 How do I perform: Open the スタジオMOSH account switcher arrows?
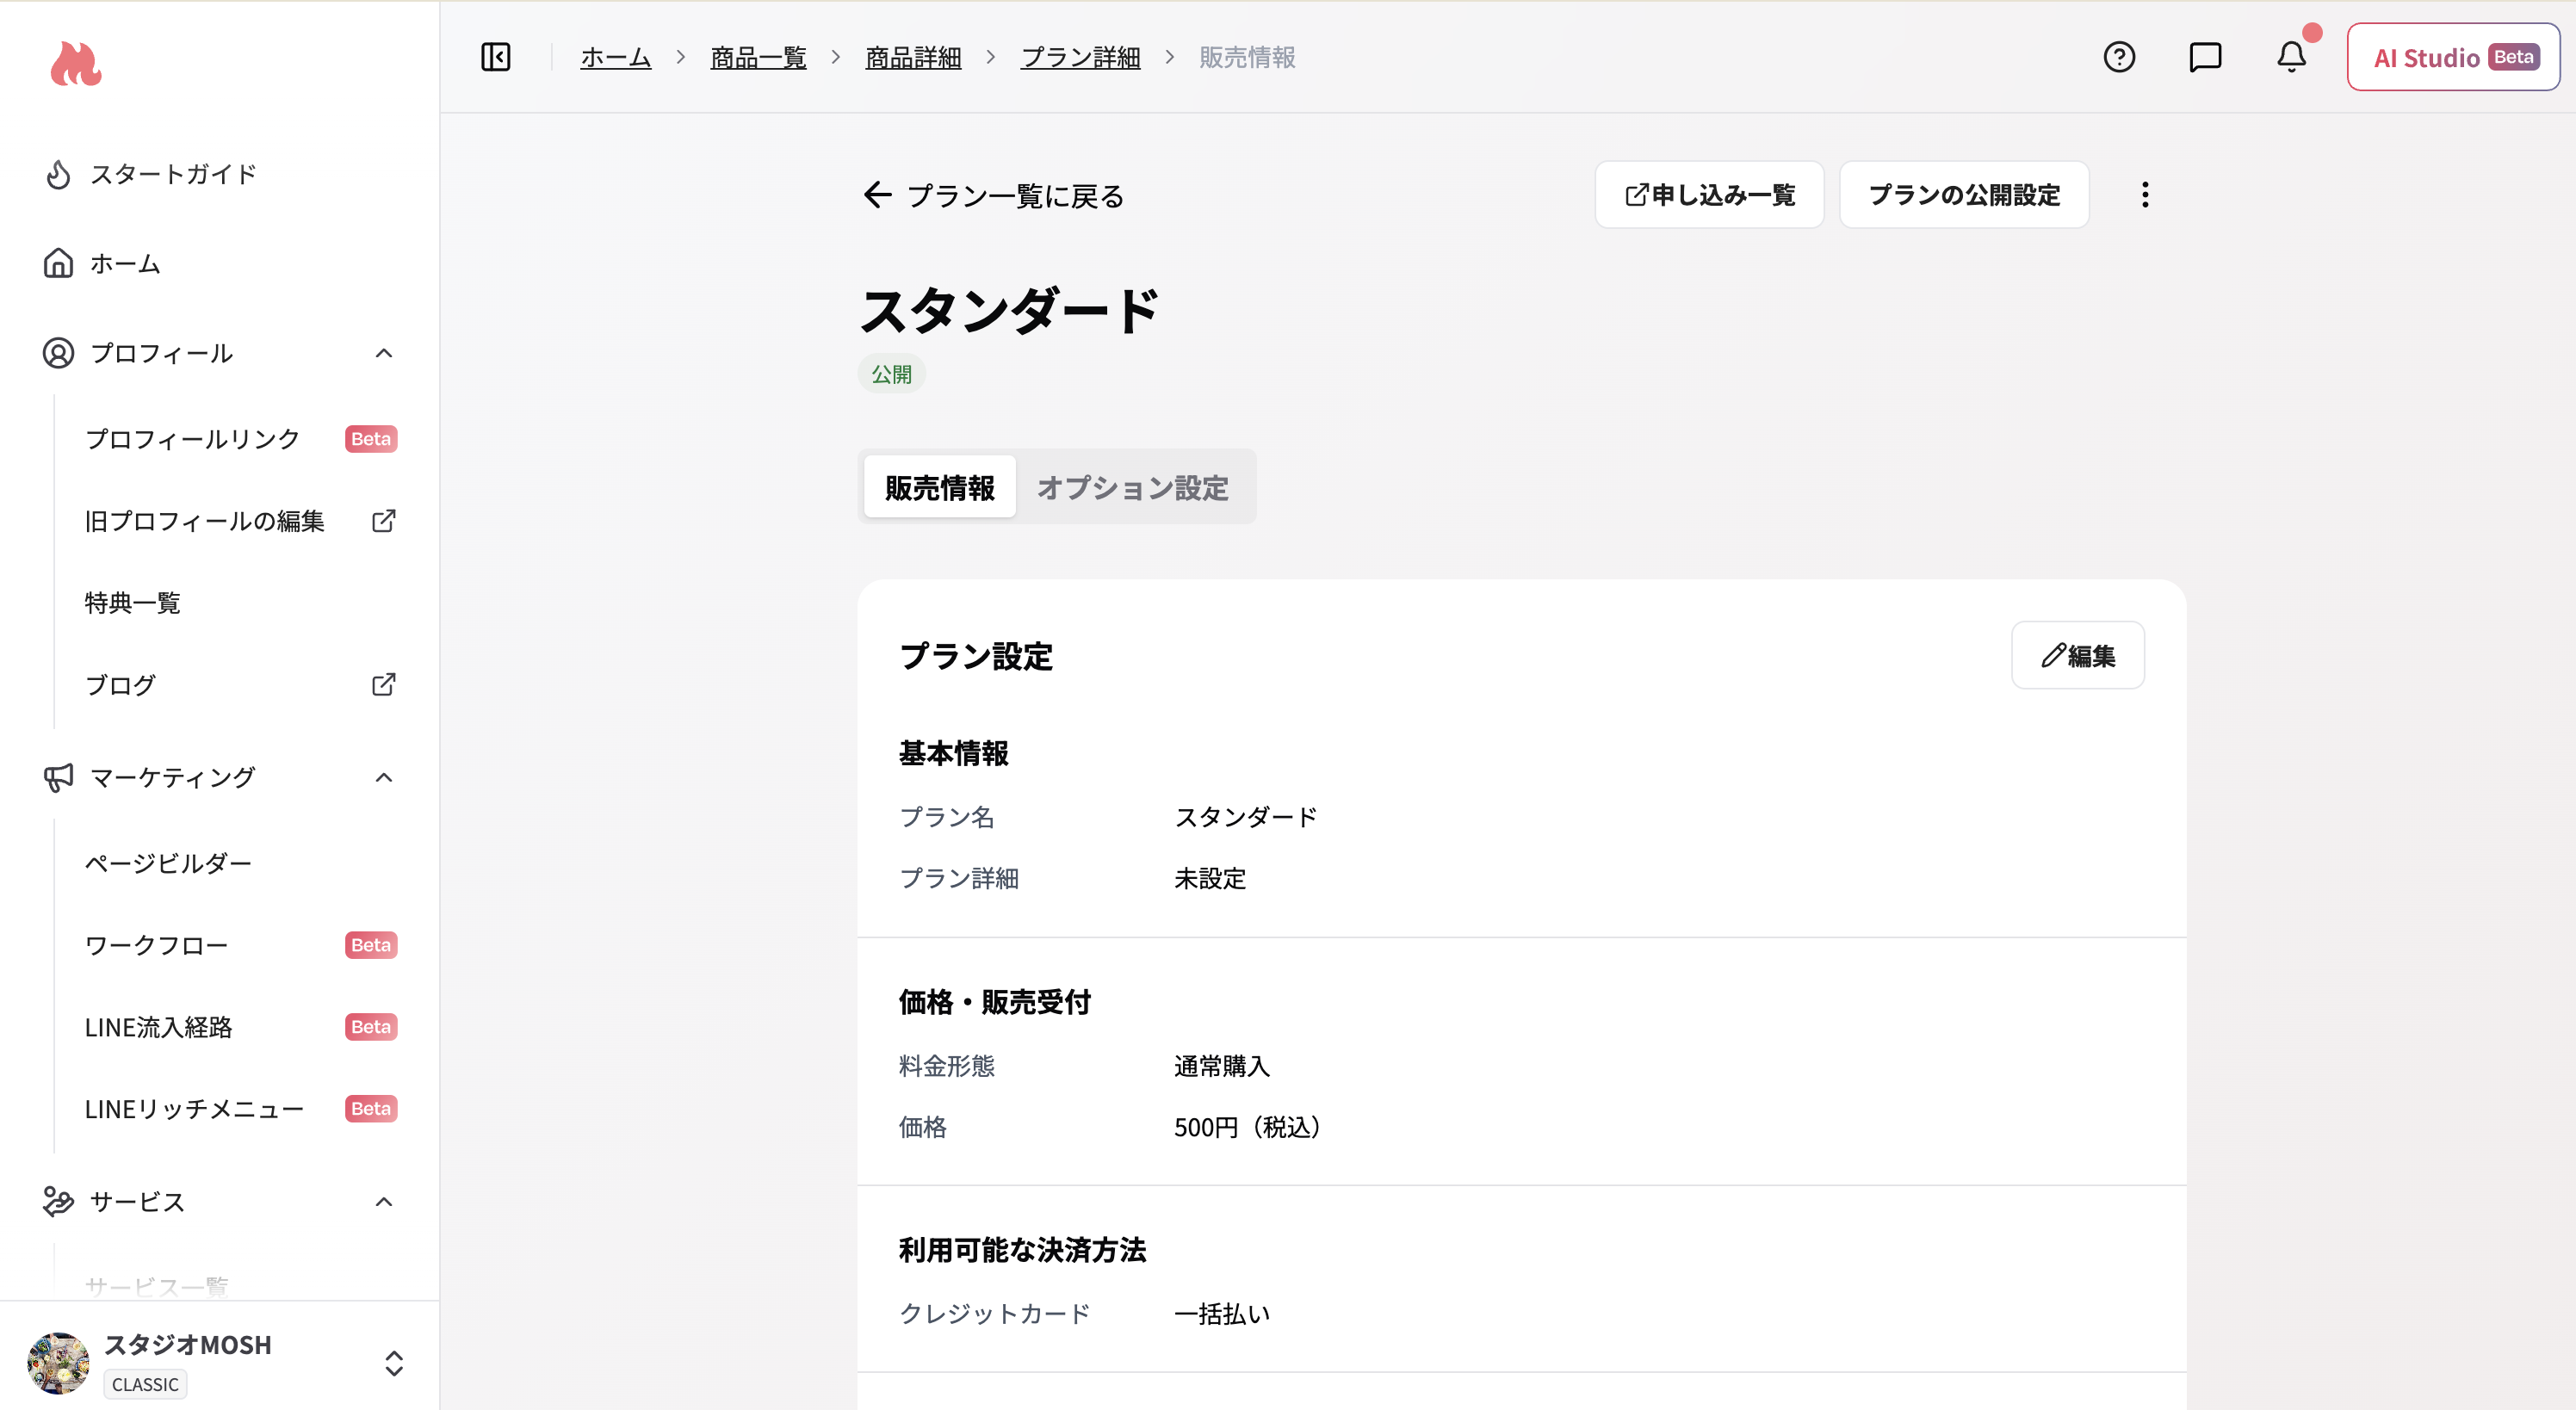[x=394, y=1363]
